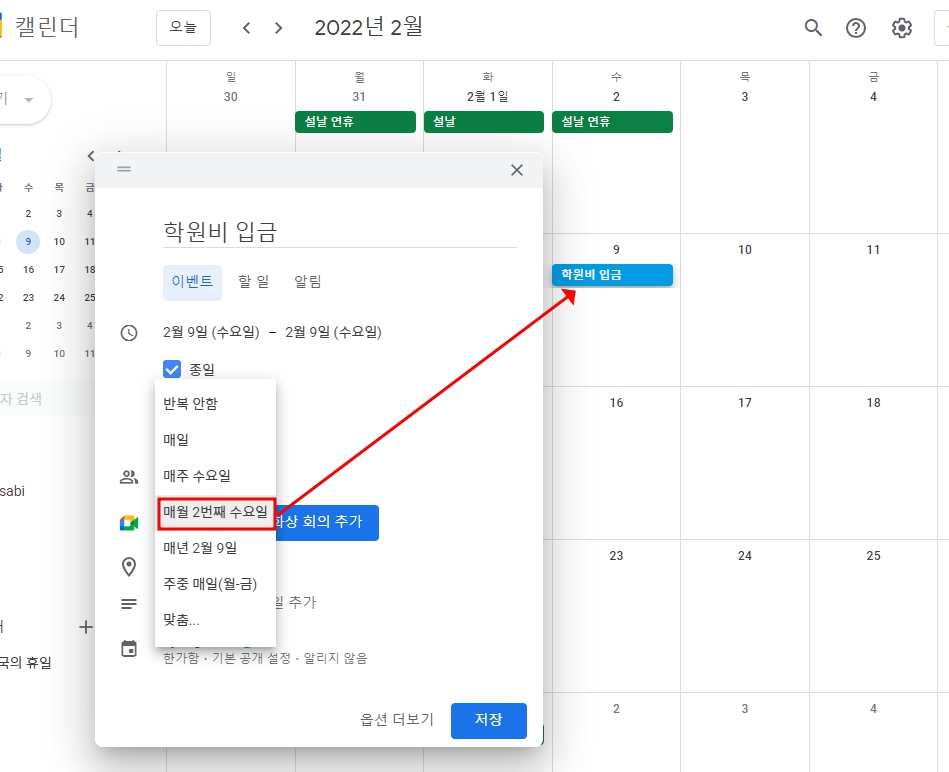Image resolution: width=949 pixels, height=772 pixels.
Task: Click the location pin icon
Action: [129, 567]
